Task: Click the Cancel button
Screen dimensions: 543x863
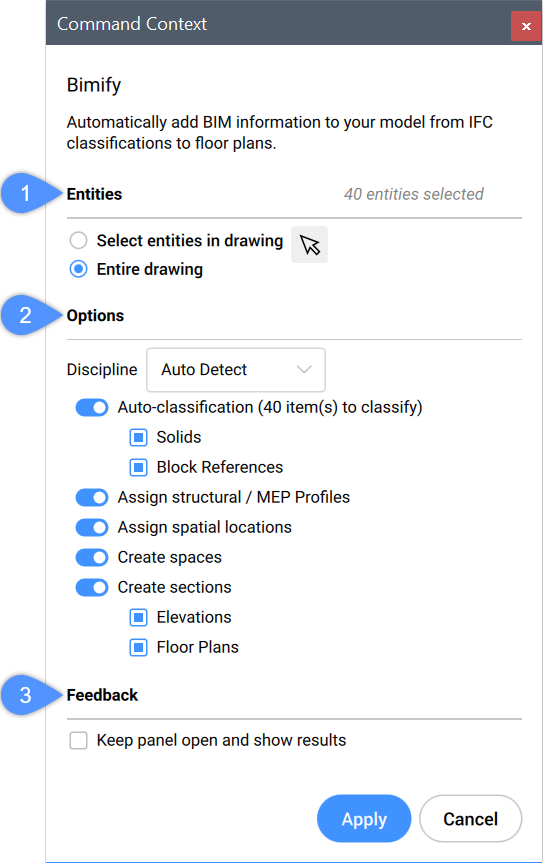Action: pyautogui.click(x=470, y=818)
